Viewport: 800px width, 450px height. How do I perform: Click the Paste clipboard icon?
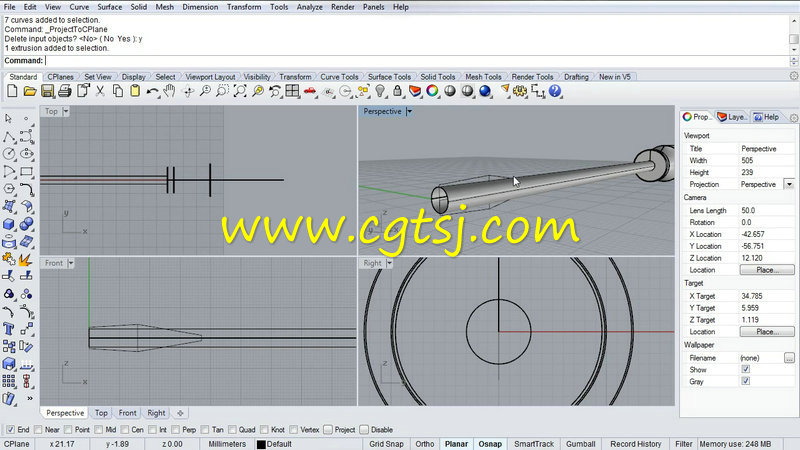coord(135,91)
